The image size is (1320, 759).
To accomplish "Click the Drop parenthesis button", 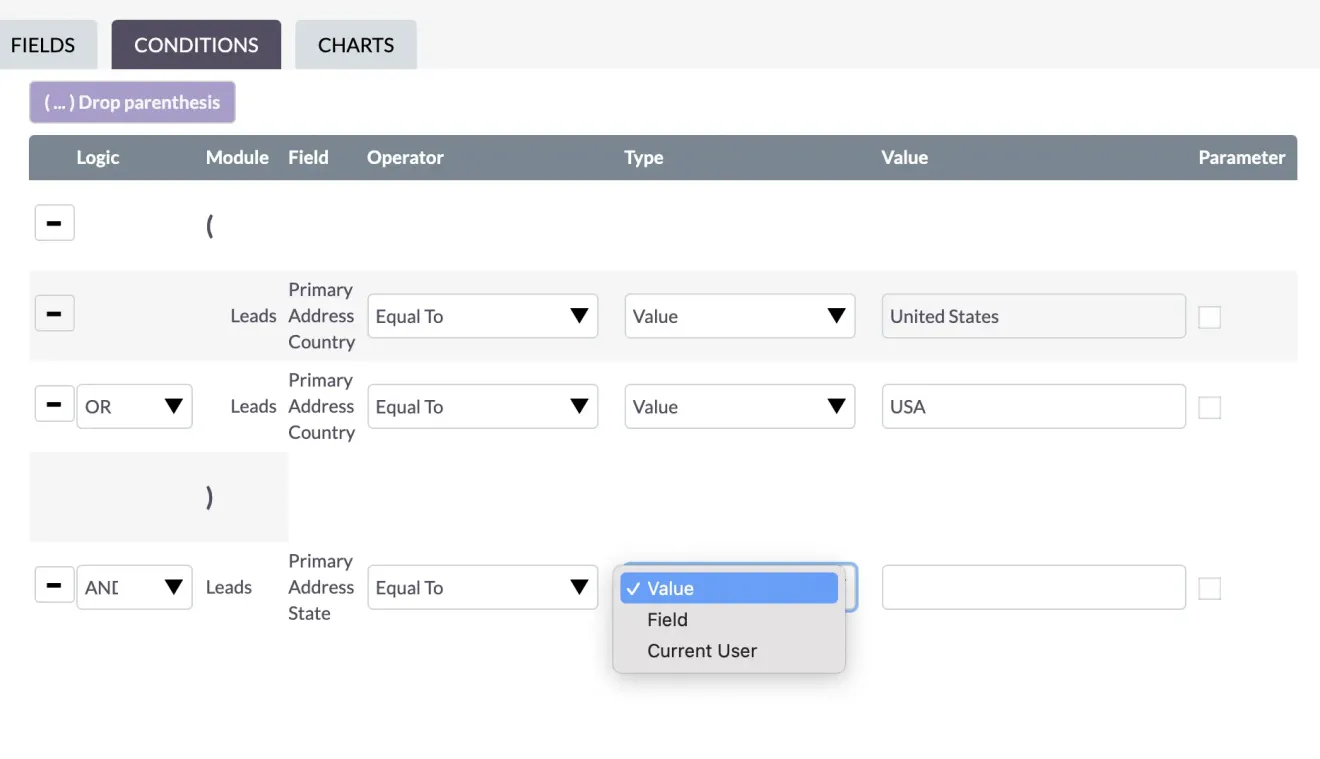I will pos(132,101).
